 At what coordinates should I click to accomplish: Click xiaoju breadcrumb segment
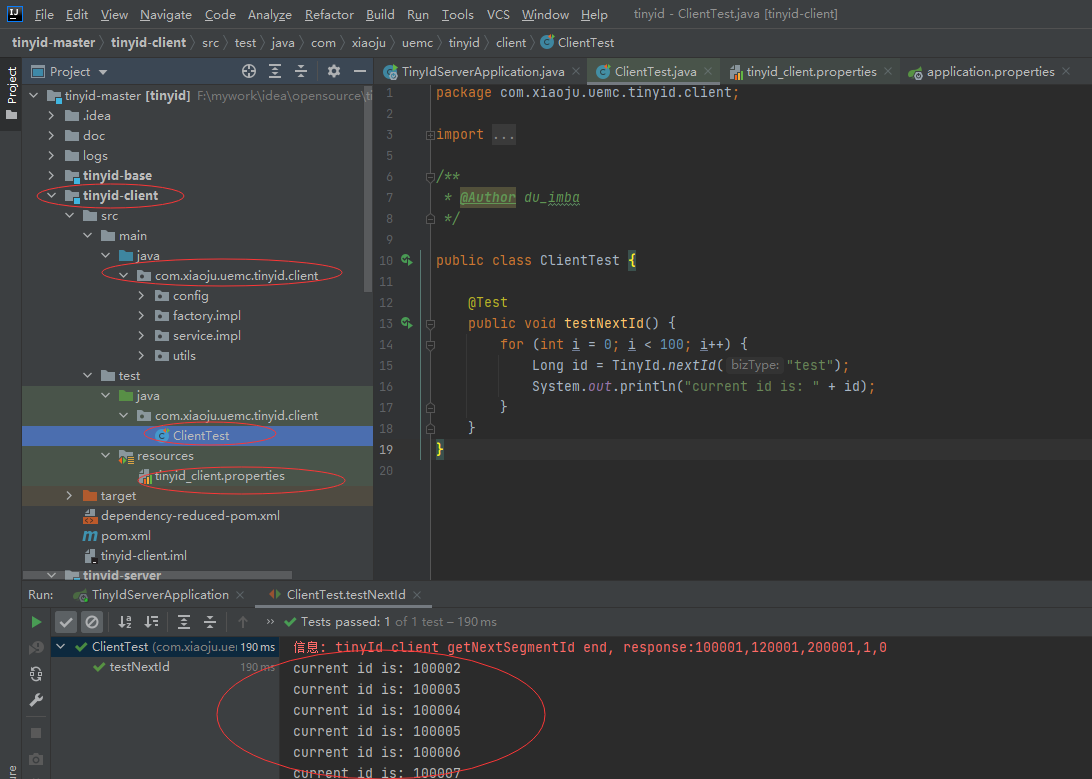point(368,42)
